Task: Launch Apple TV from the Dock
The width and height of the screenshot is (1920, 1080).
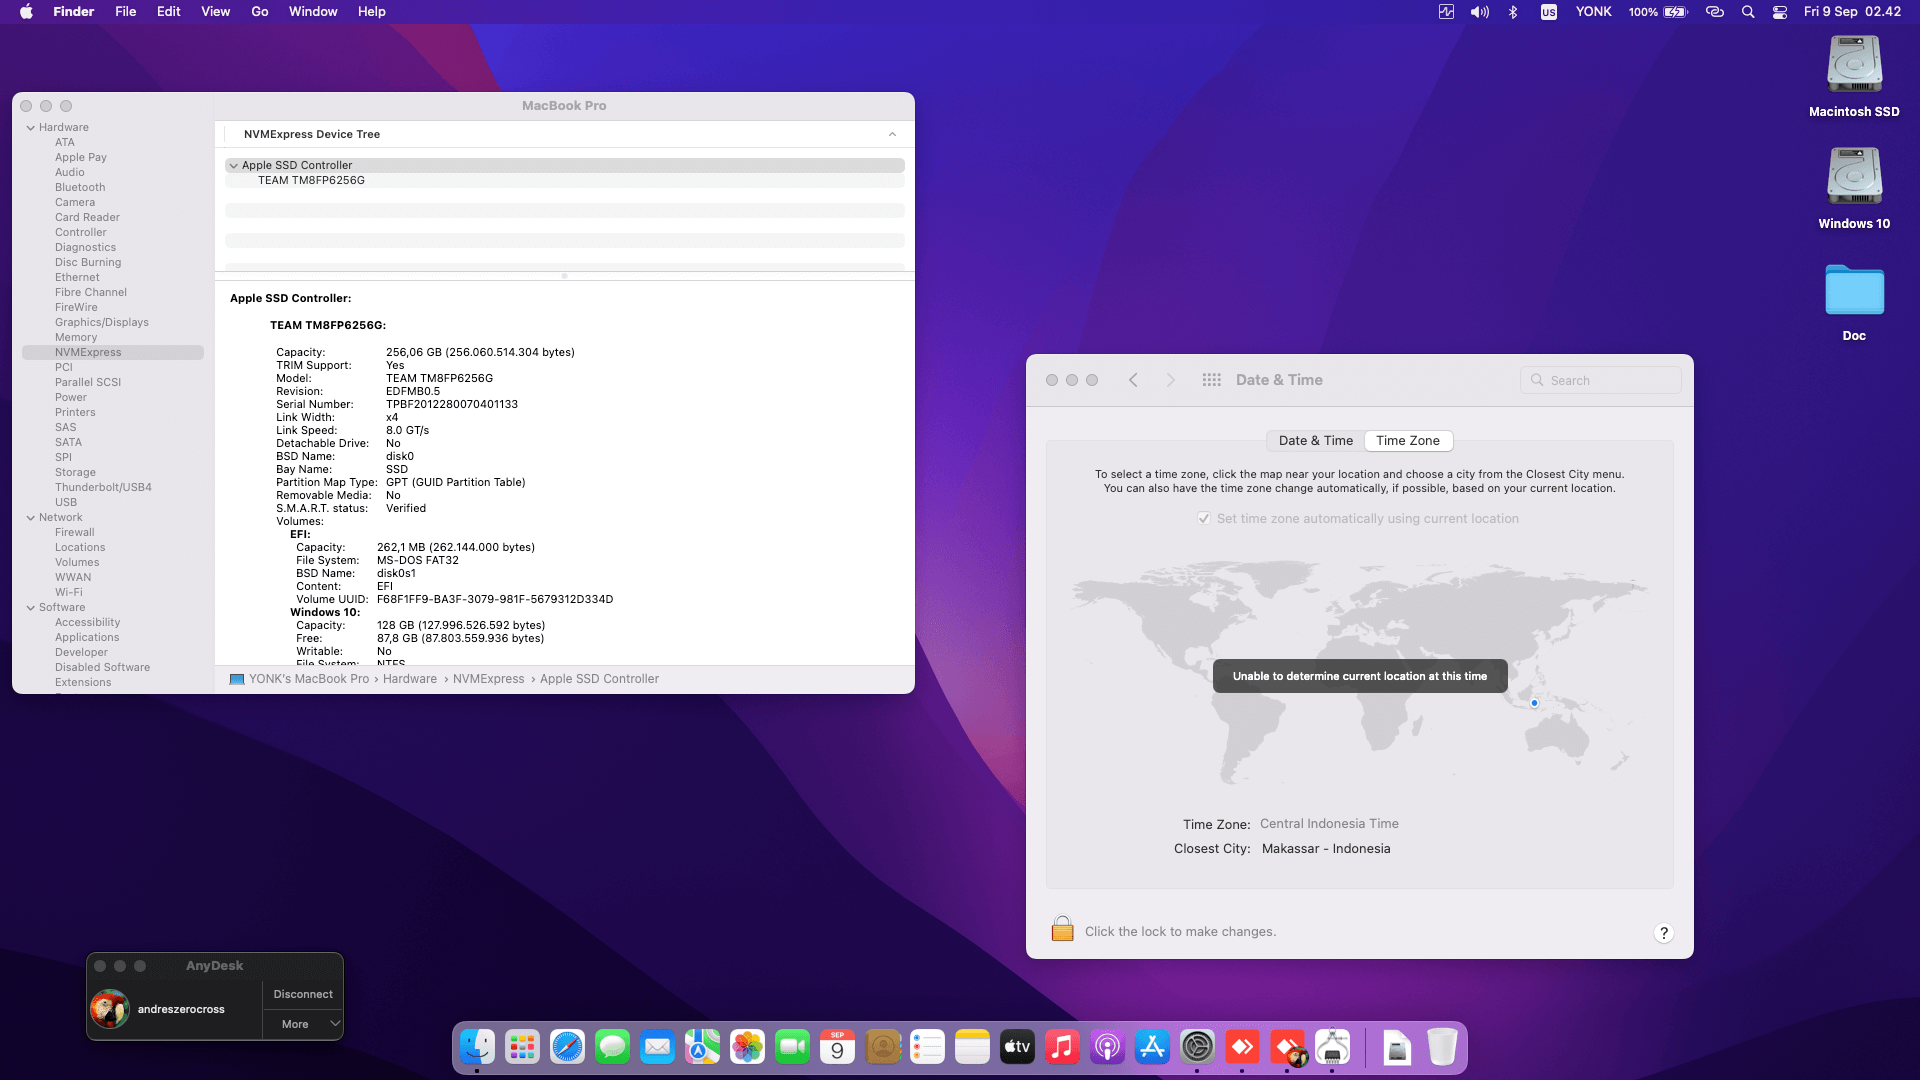Action: point(1017,1047)
